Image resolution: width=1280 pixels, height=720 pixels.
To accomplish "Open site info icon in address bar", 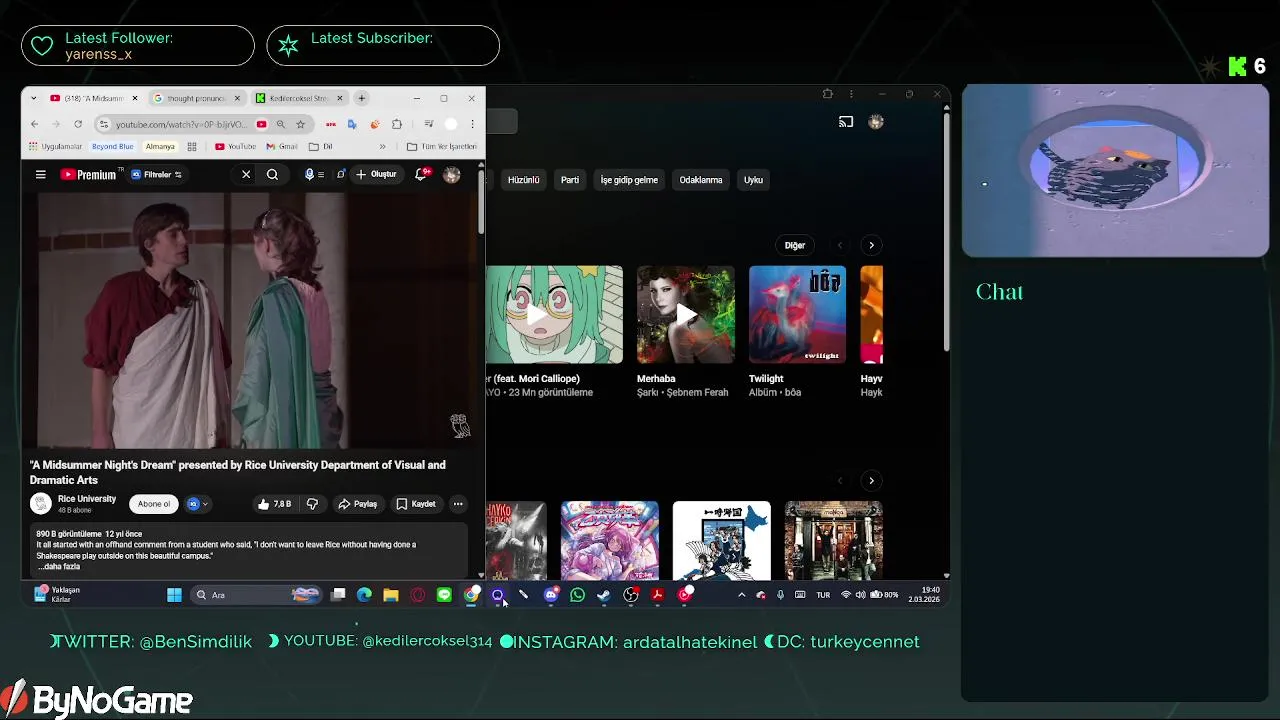I will [104, 124].
